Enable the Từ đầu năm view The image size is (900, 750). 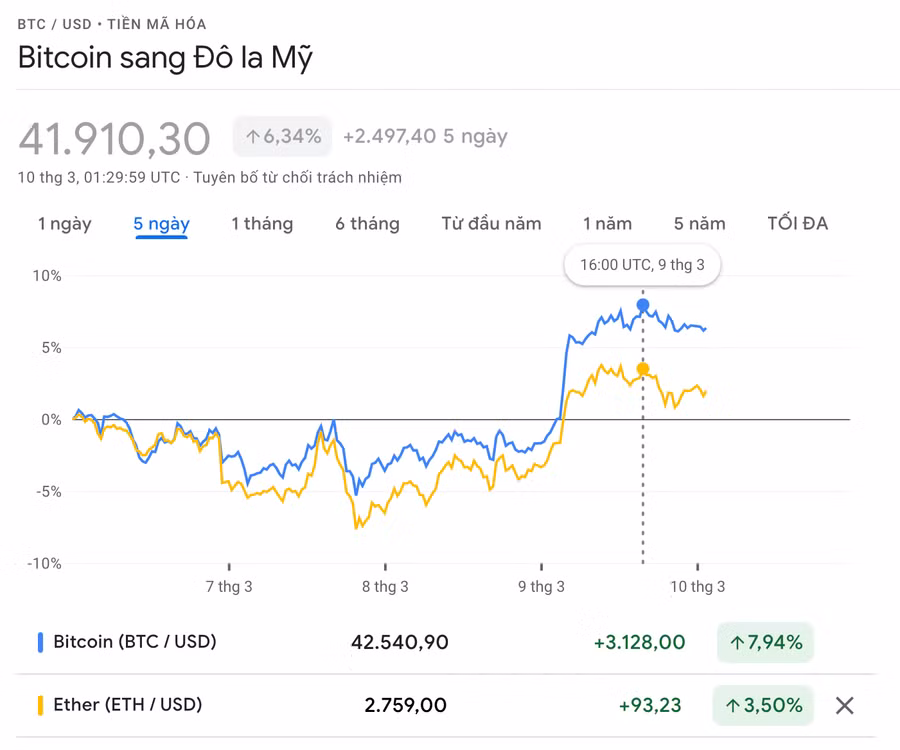pyautogui.click(x=491, y=224)
